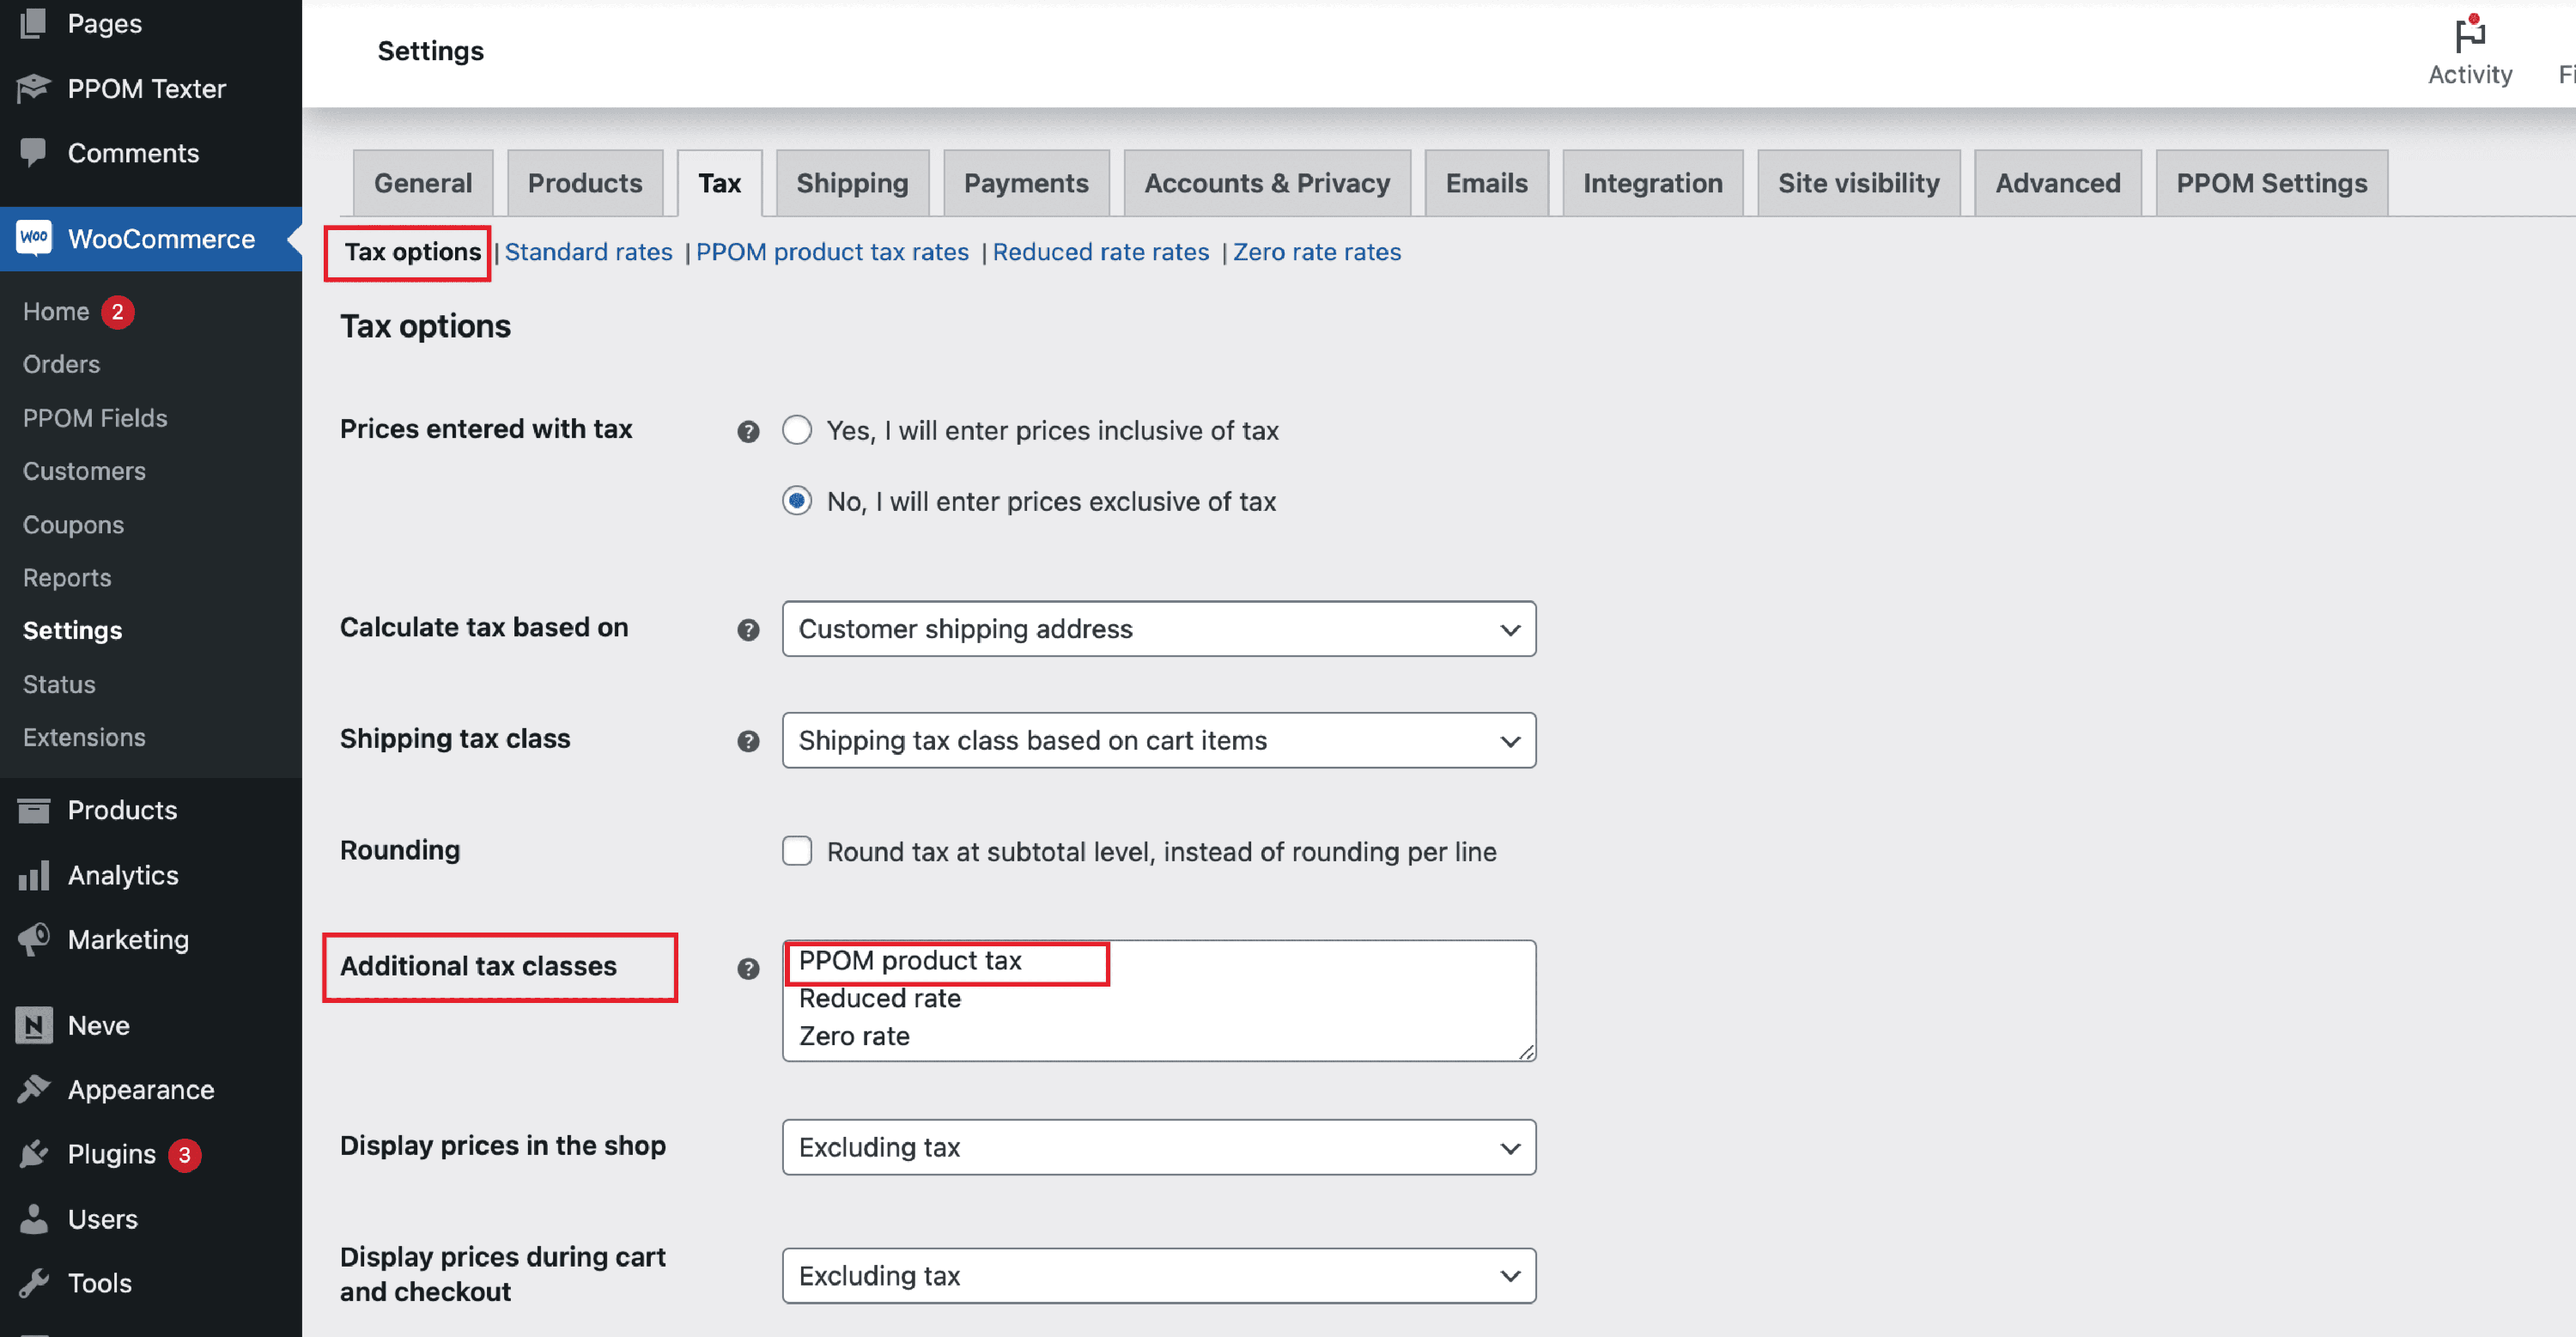Click the help icon for Shipping tax class
2576x1337 pixels.
[x=748, y=741]
